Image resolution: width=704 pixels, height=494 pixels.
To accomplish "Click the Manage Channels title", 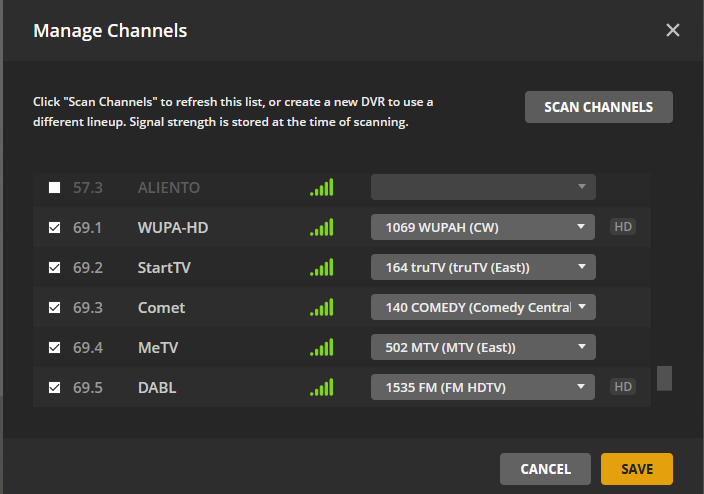I will pyautogui.click(x=110, y=31).
